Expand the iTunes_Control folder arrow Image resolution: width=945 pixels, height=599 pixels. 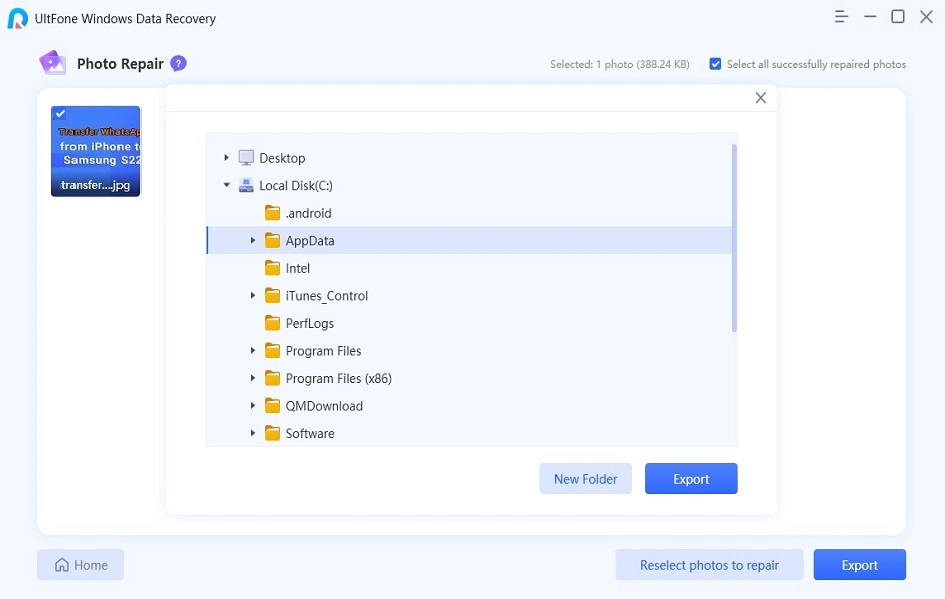point(253,295)
